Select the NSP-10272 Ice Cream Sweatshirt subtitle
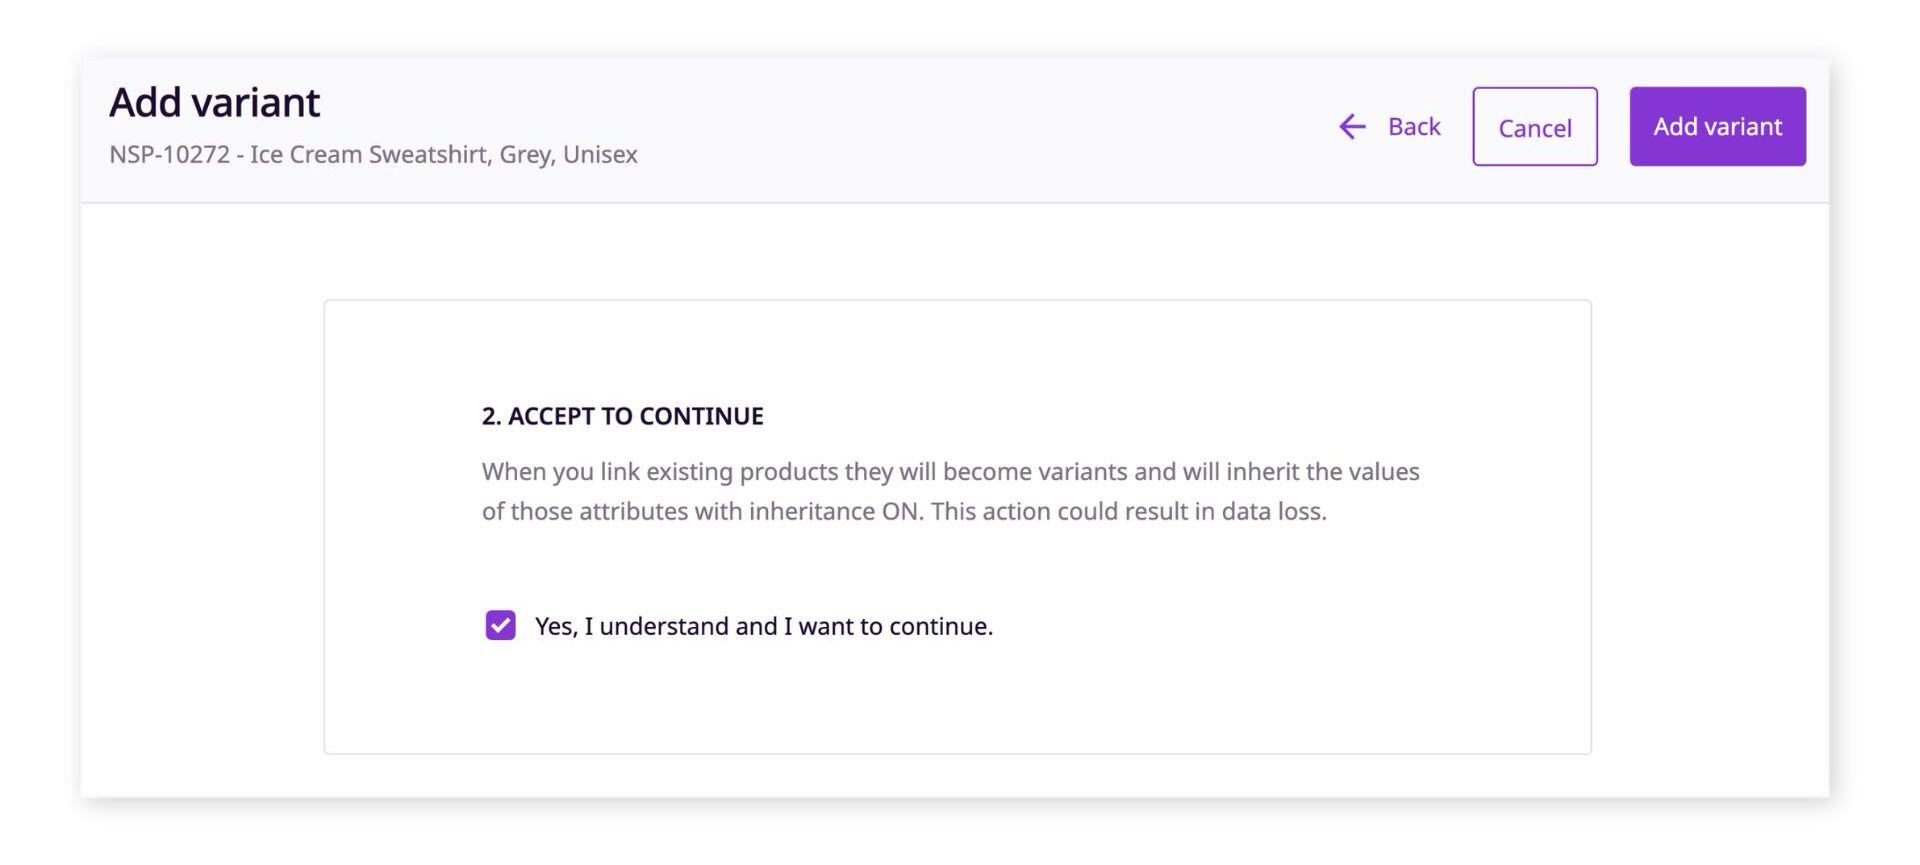The width and height of the screenshot is (1920, 865). pyautogui.click(x=373, y=155)
